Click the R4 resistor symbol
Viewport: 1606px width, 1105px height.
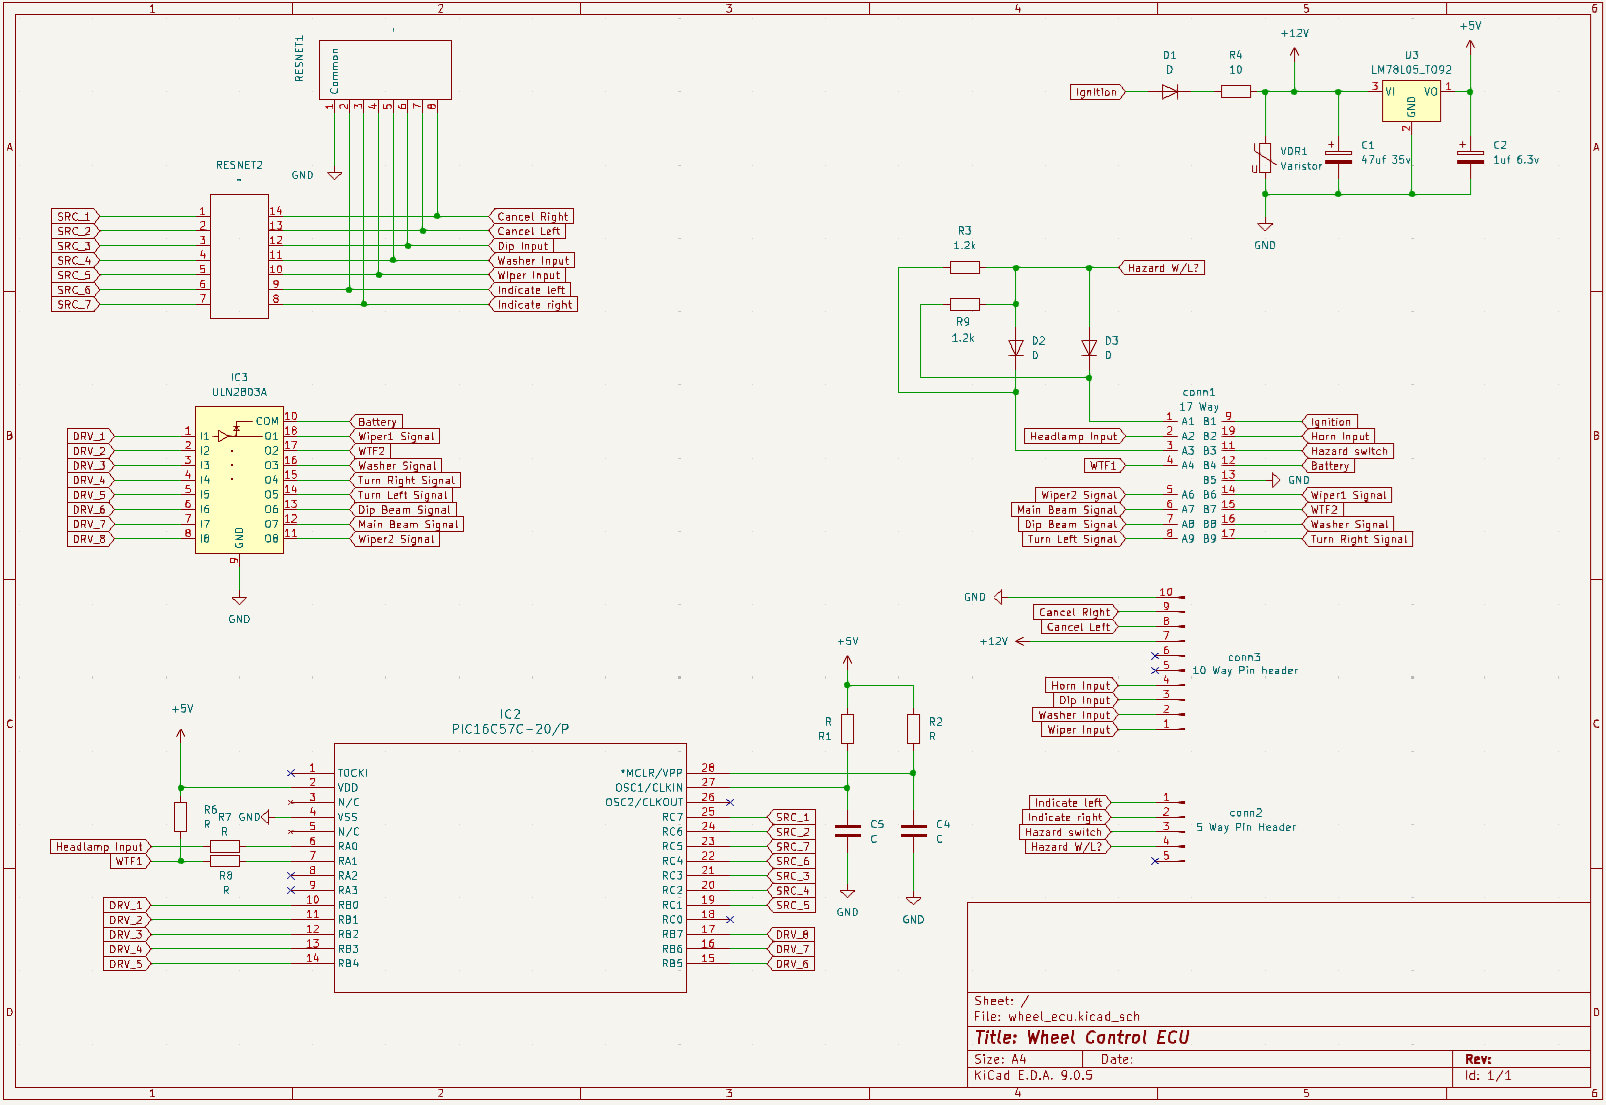point(1236,92)
